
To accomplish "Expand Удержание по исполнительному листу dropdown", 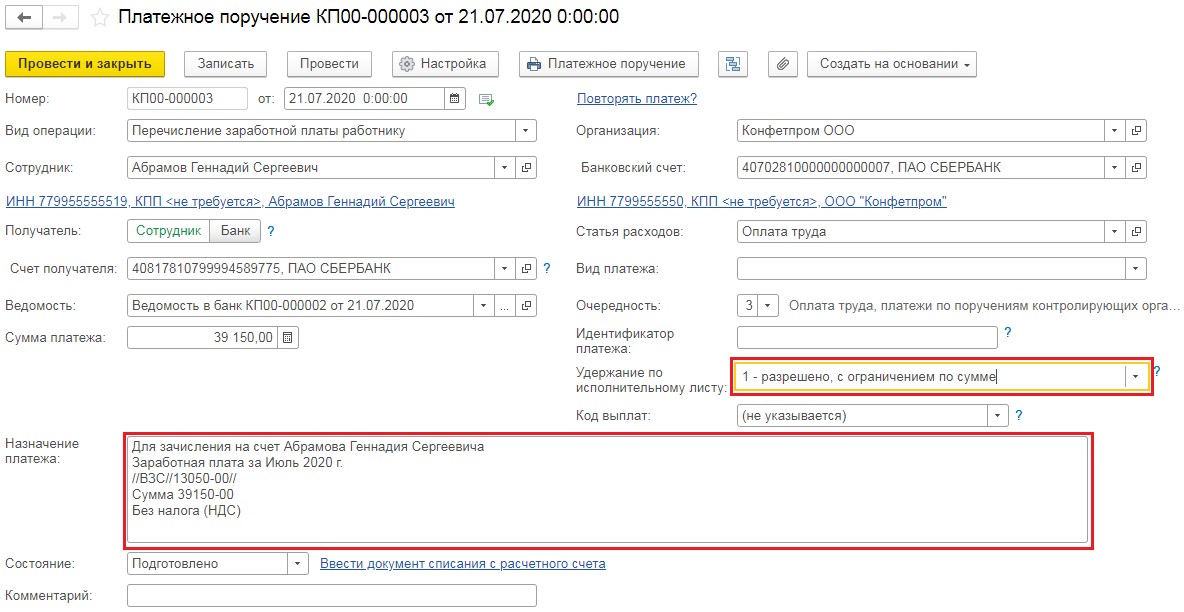I will tap(1136, 376).
